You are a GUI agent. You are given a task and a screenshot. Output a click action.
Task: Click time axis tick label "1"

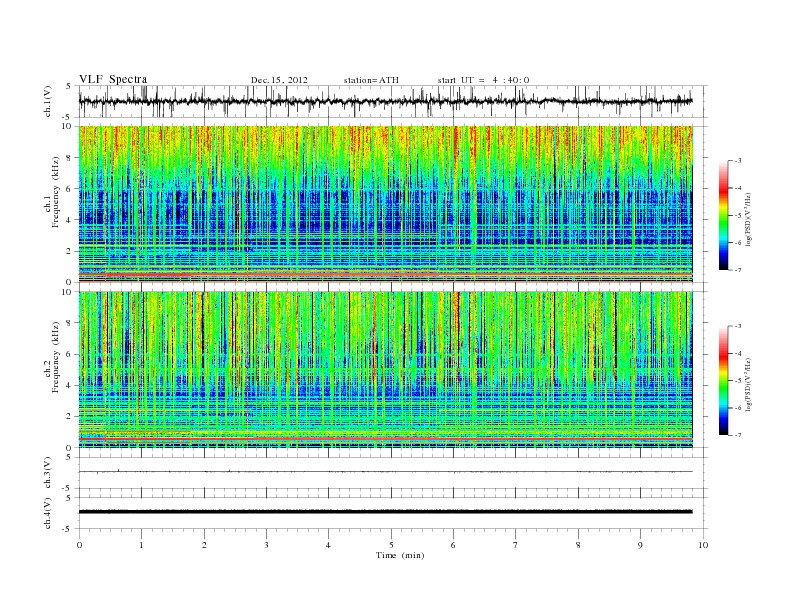click(x=141, y=545)
